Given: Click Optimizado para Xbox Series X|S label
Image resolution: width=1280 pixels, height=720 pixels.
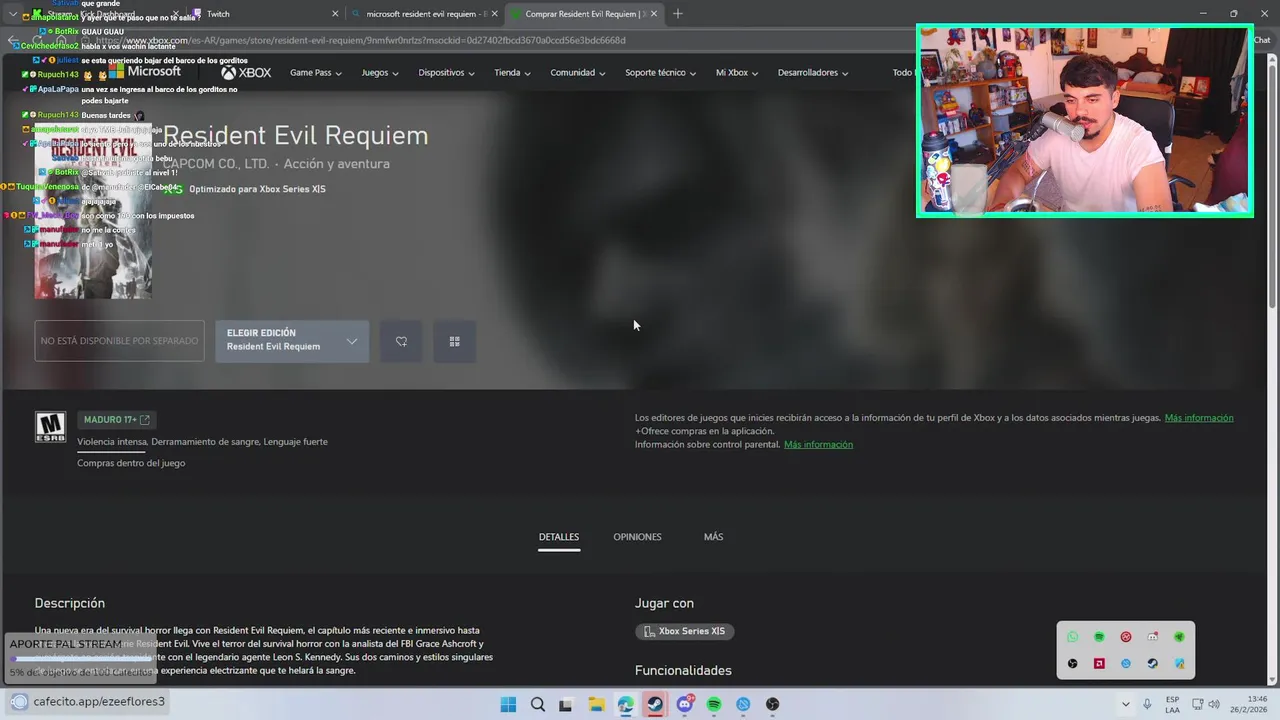Looking at the screenshot, I should 257,189.
